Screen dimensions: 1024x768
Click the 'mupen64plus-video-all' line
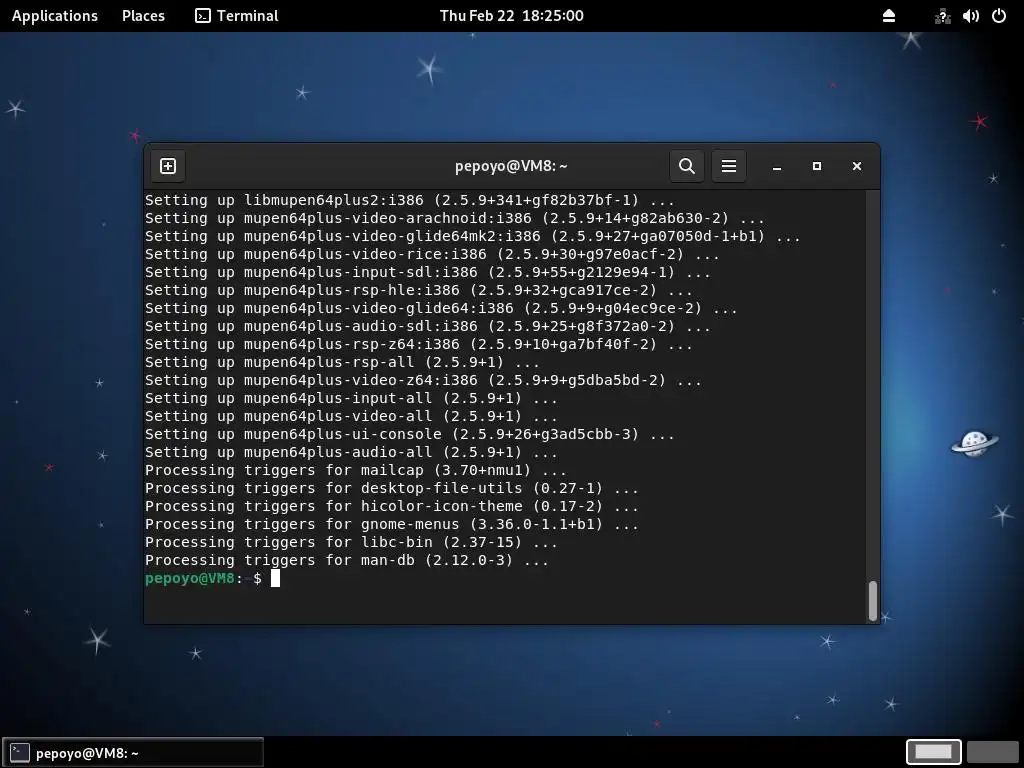point(351,416)
